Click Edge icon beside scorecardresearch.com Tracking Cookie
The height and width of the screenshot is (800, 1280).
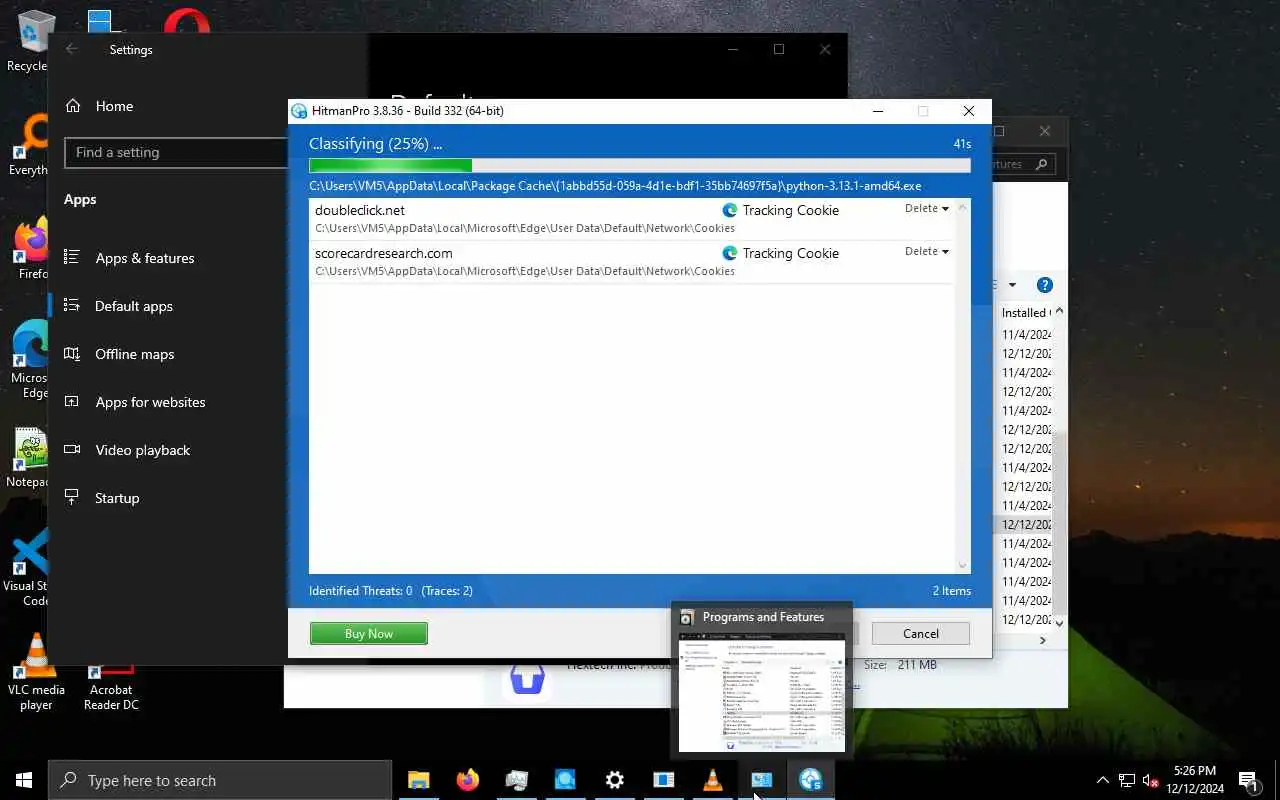pos(730,253)
